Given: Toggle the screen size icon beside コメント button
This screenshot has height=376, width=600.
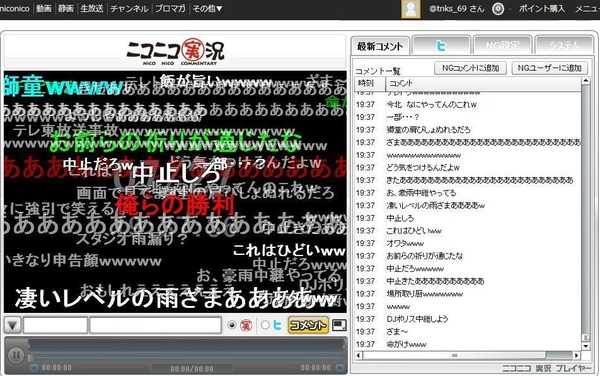Looking at the screenshot, I should point(339,325).
